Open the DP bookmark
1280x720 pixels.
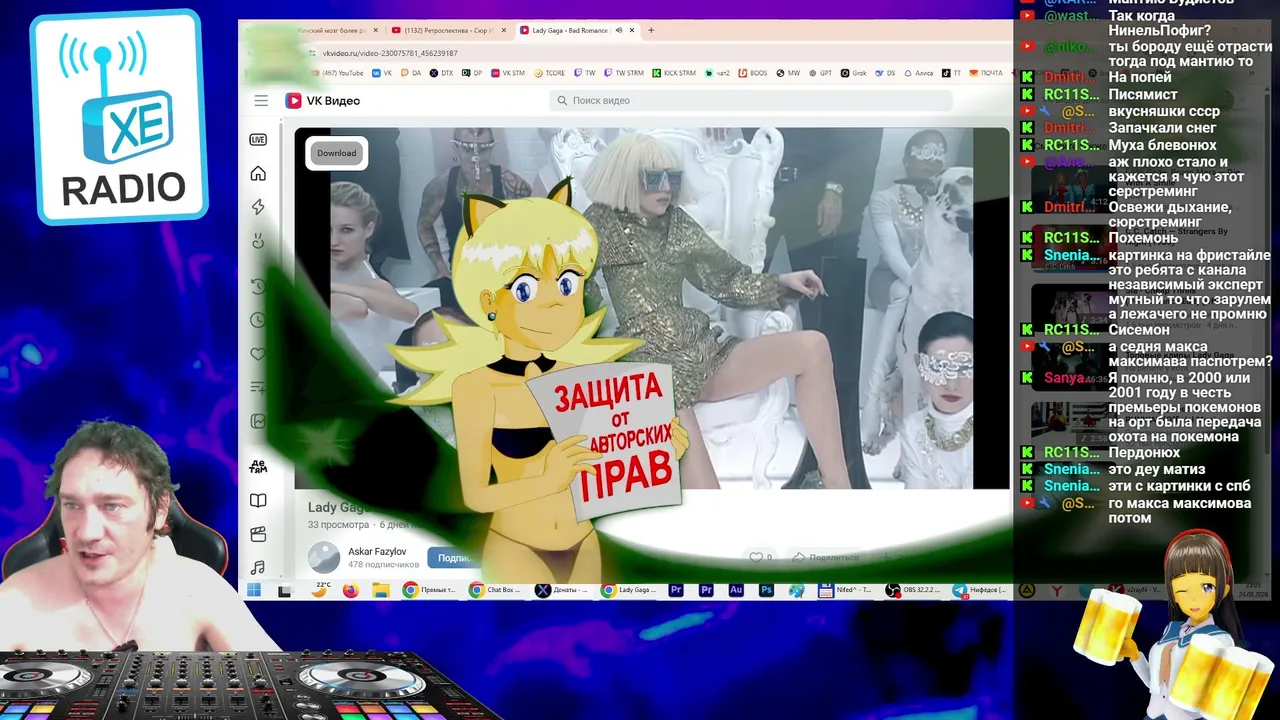tap(471, 73)
